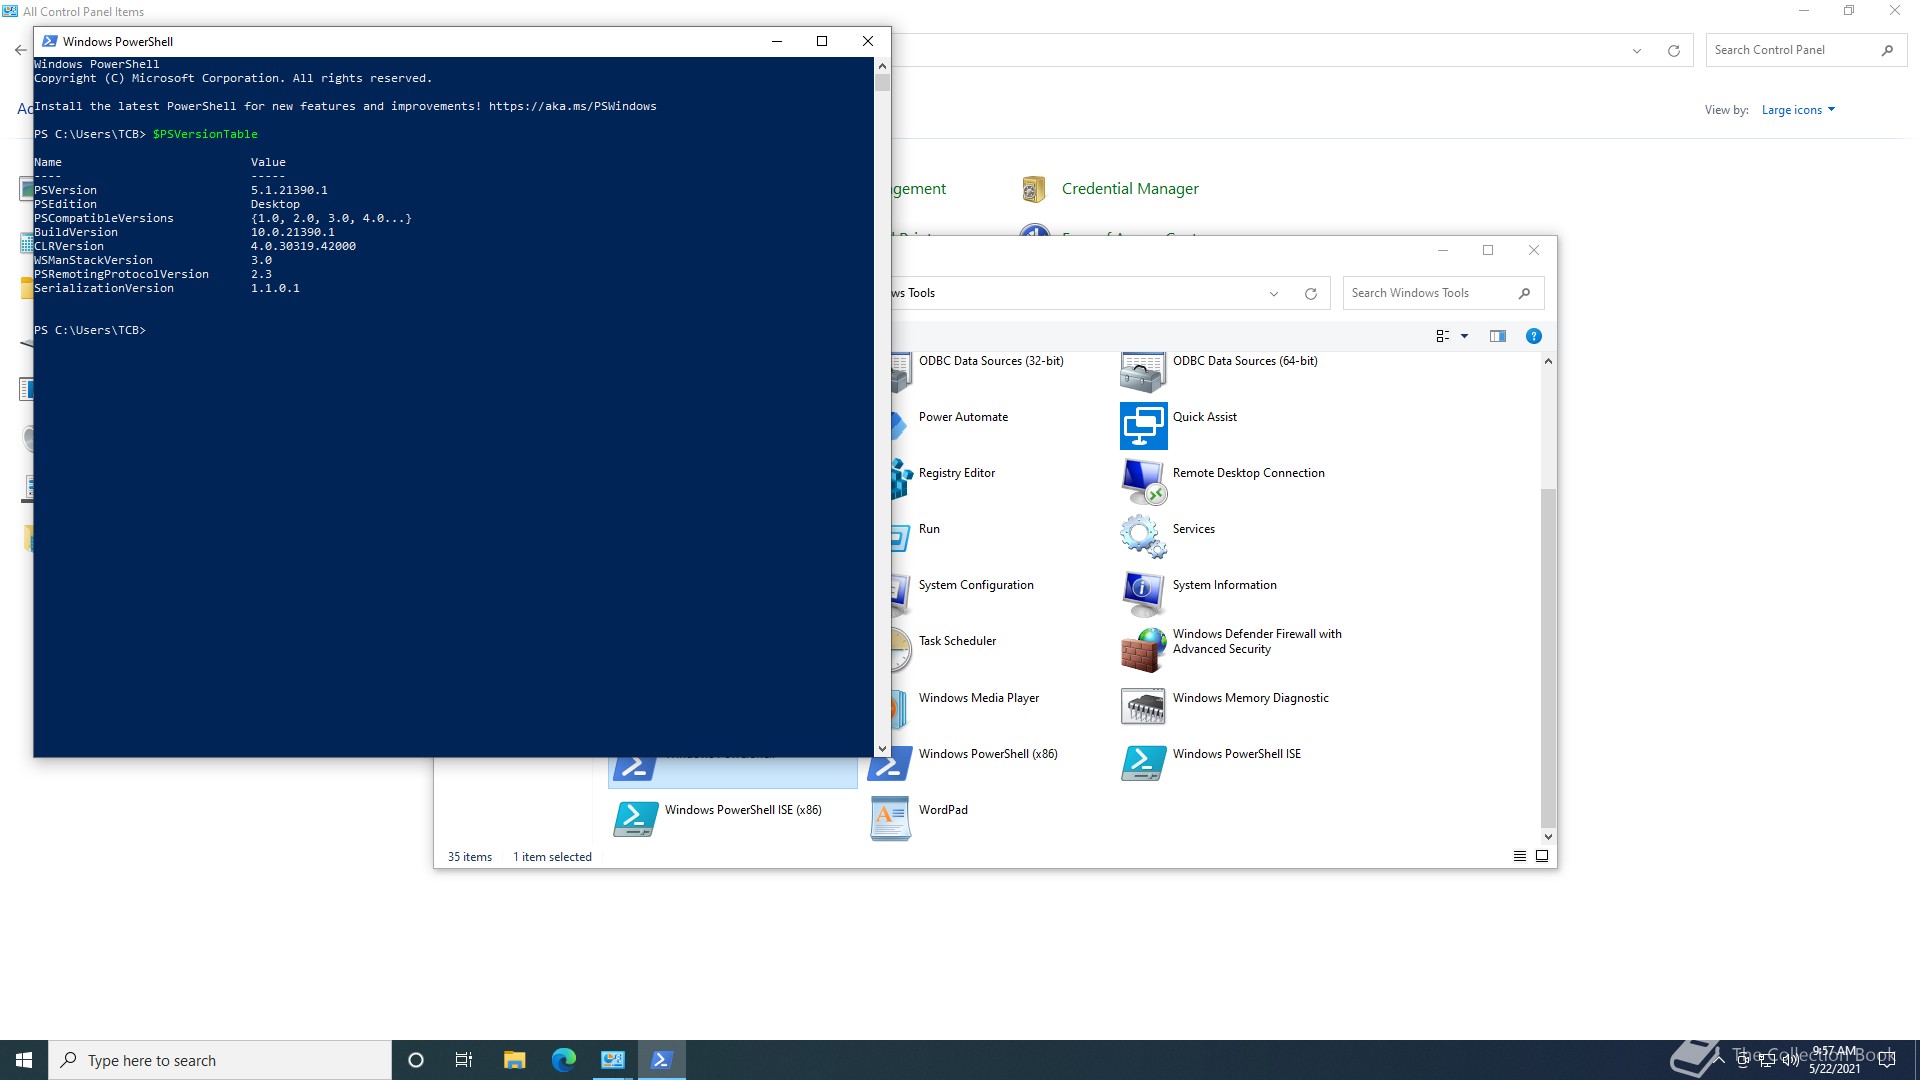Click the view layout icon in Windows Tools
Viewport: 1920px width, 1080px height.
pyautogui.click(x=1443, y=336)
